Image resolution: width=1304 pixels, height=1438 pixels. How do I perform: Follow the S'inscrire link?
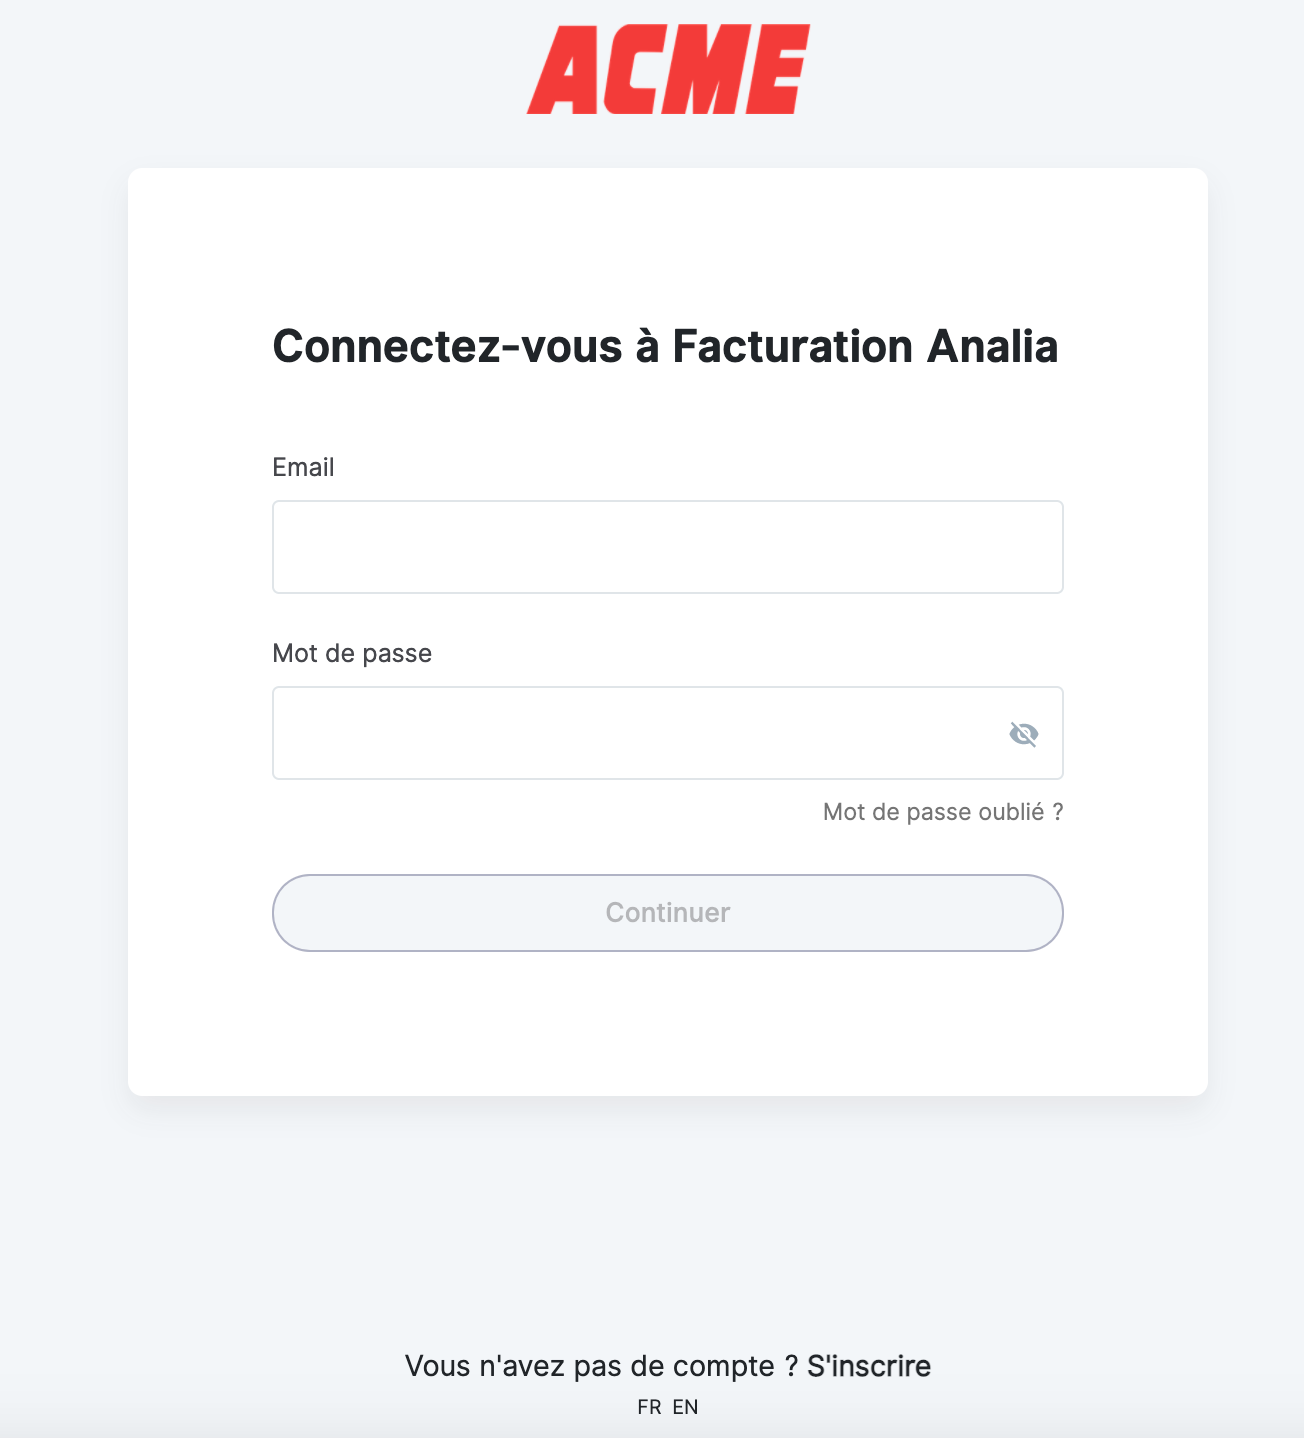(x=869, y=1366)
